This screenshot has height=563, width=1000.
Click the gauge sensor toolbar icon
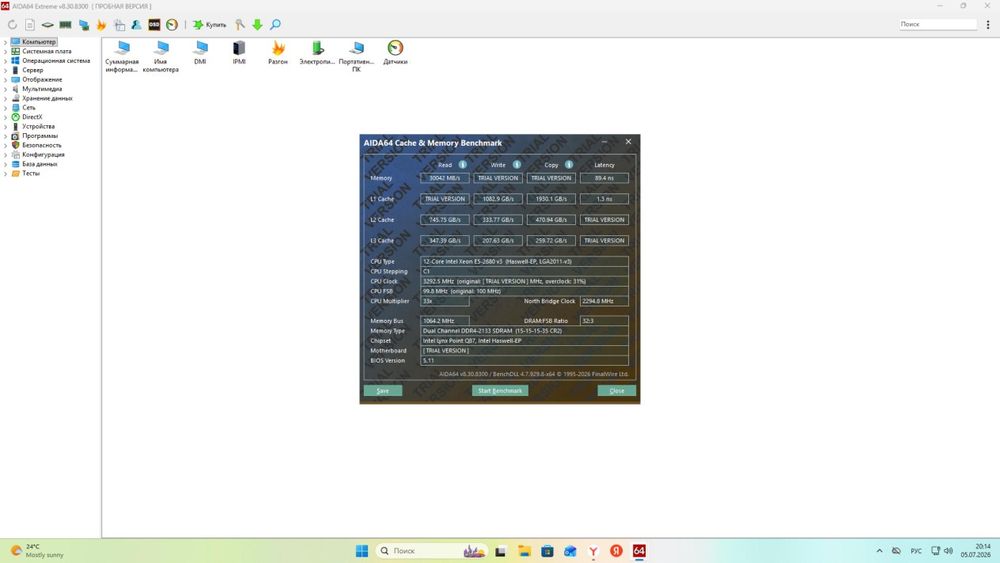[x=172, y=25]
